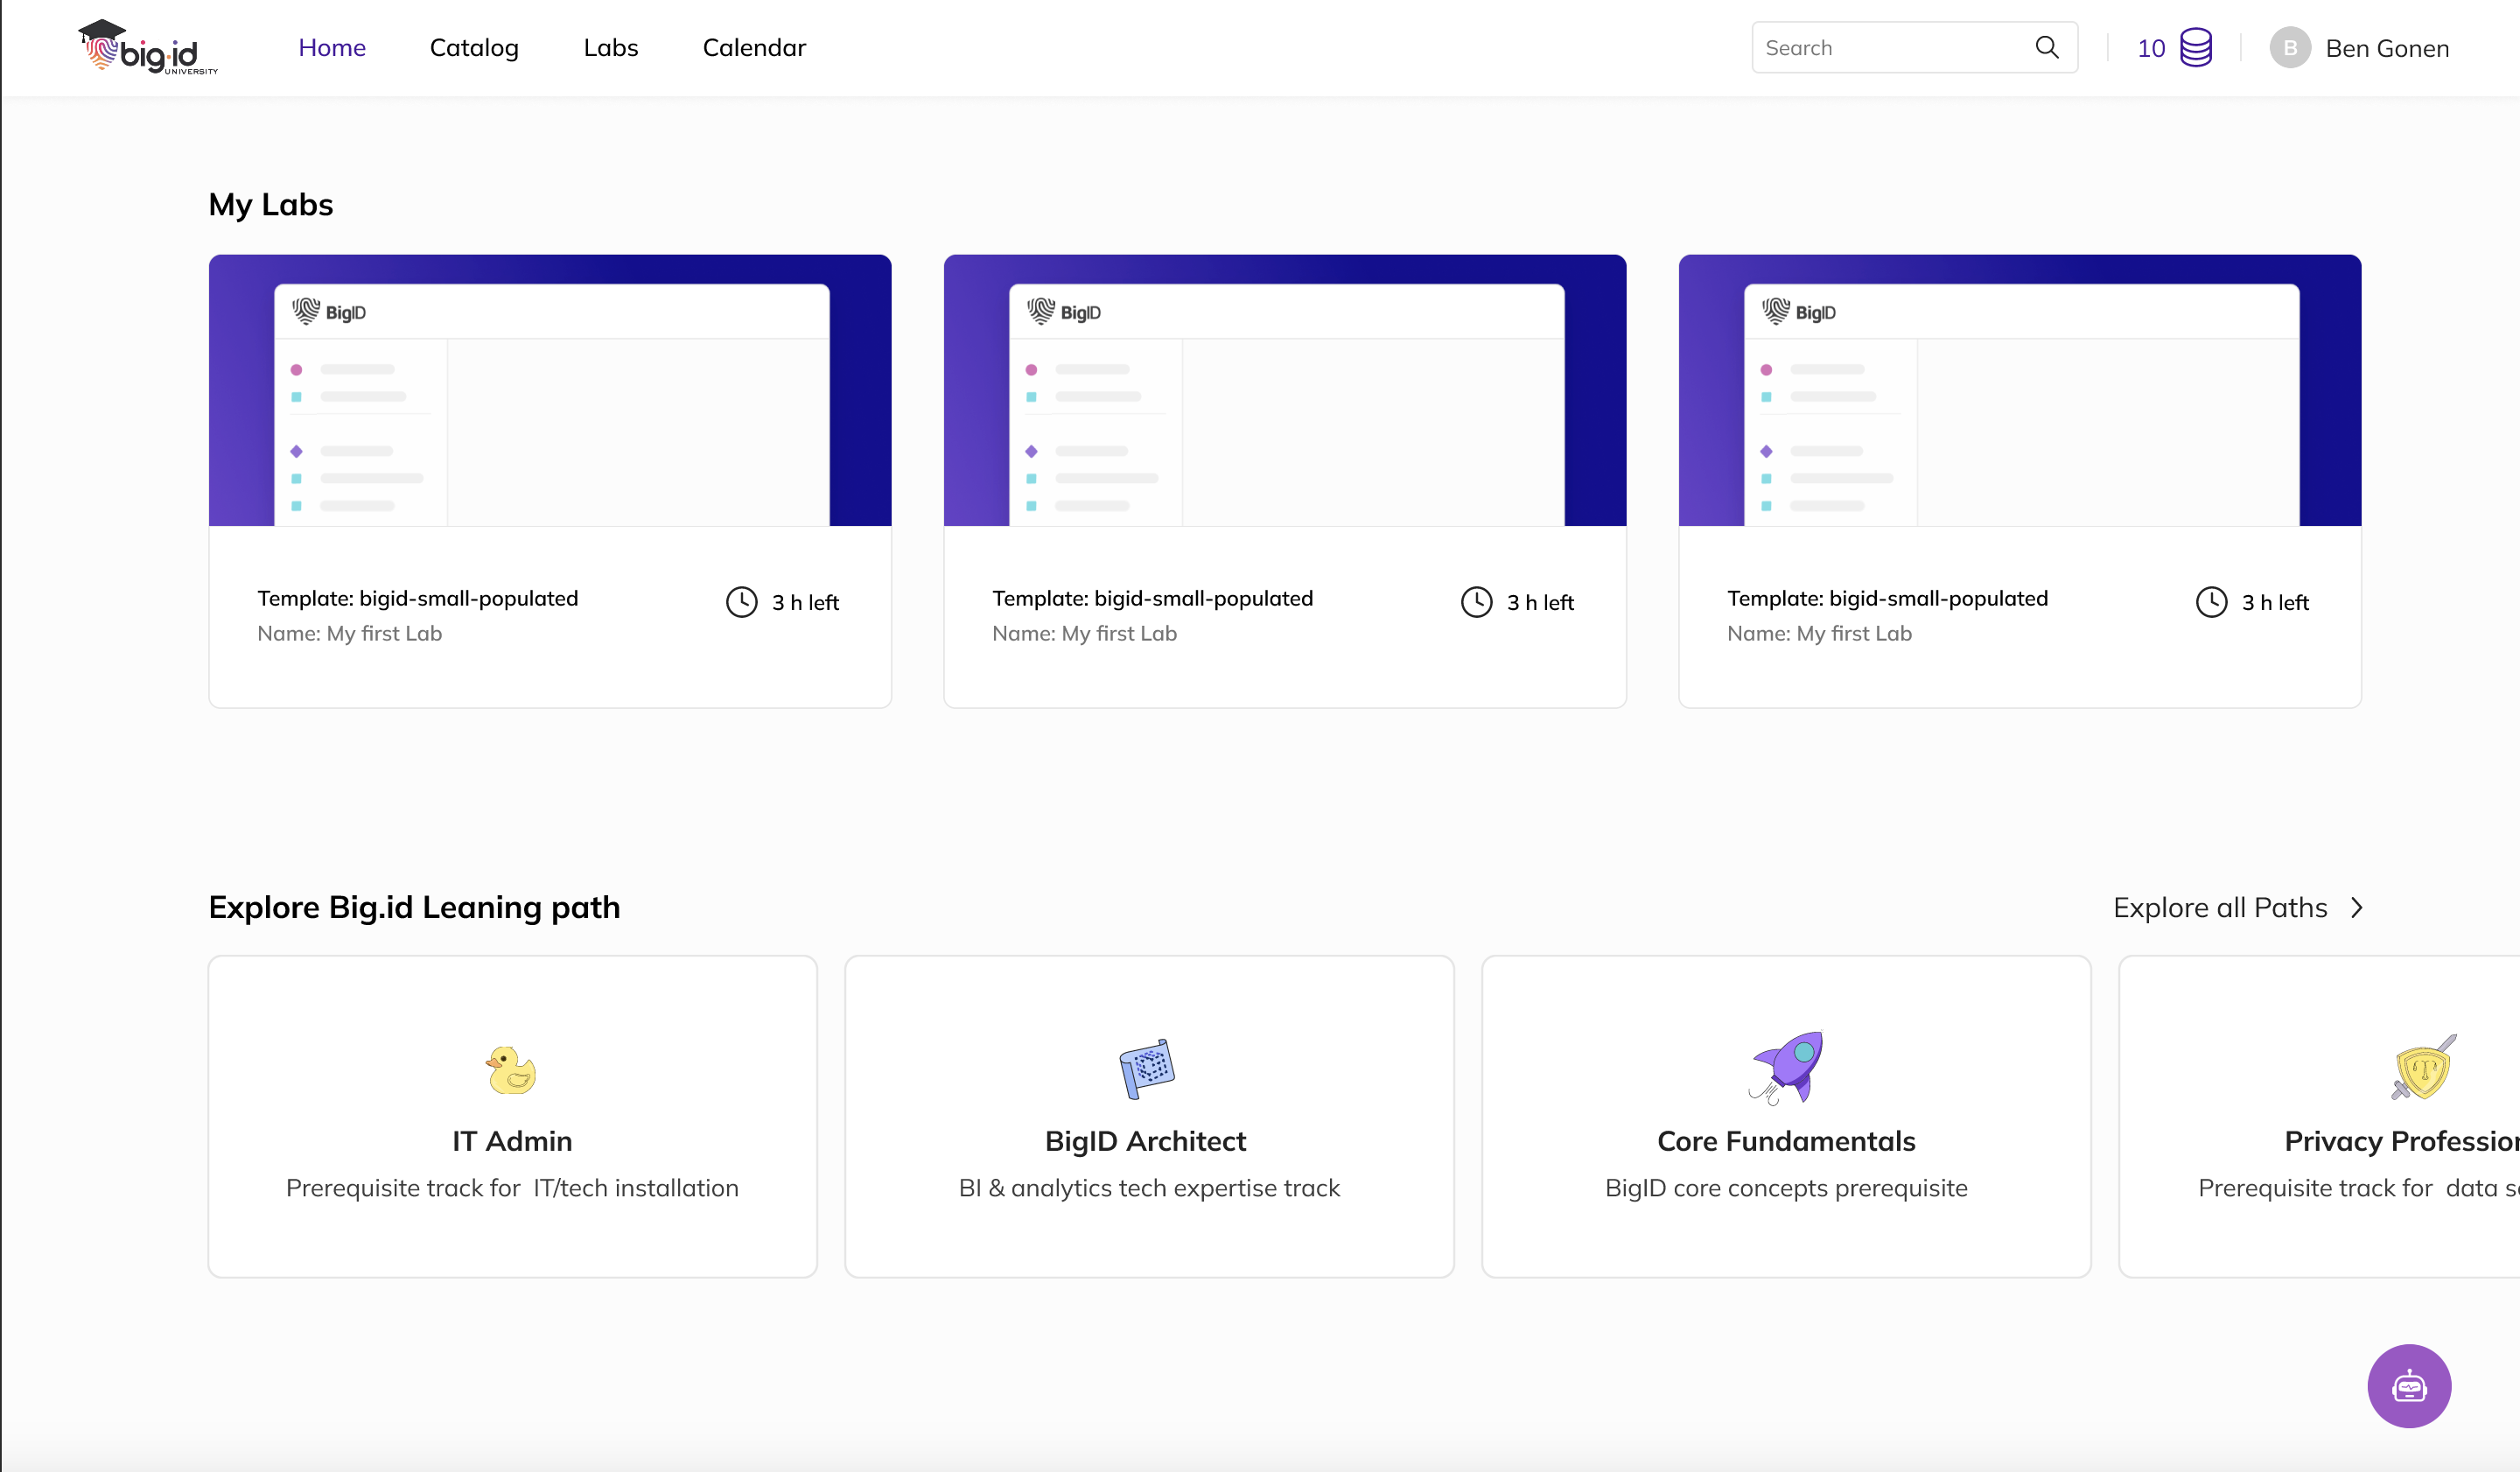The width and height of the screenshot is (2520, 1472).
Task: Click the blueprint BigID Architect icon
Action: 1147,1068
